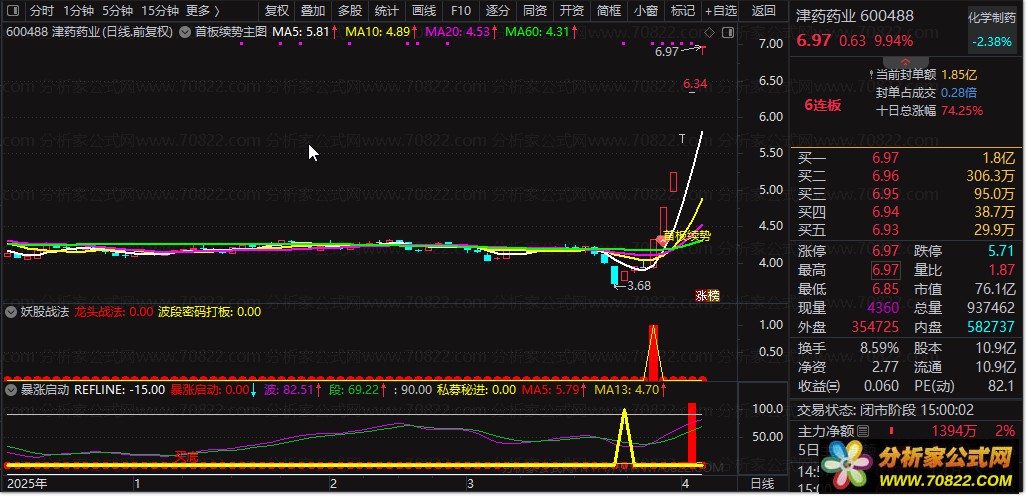This screenshot has width=1029, height=497.
Task: Expand the 妖股战法 indicator dropdown
Action: (x=12, y=312)
